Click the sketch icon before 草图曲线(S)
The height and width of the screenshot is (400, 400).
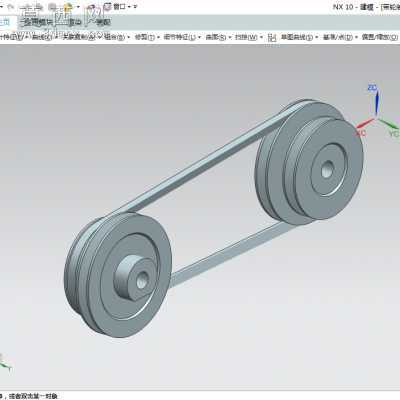click(x=272, y=37)
